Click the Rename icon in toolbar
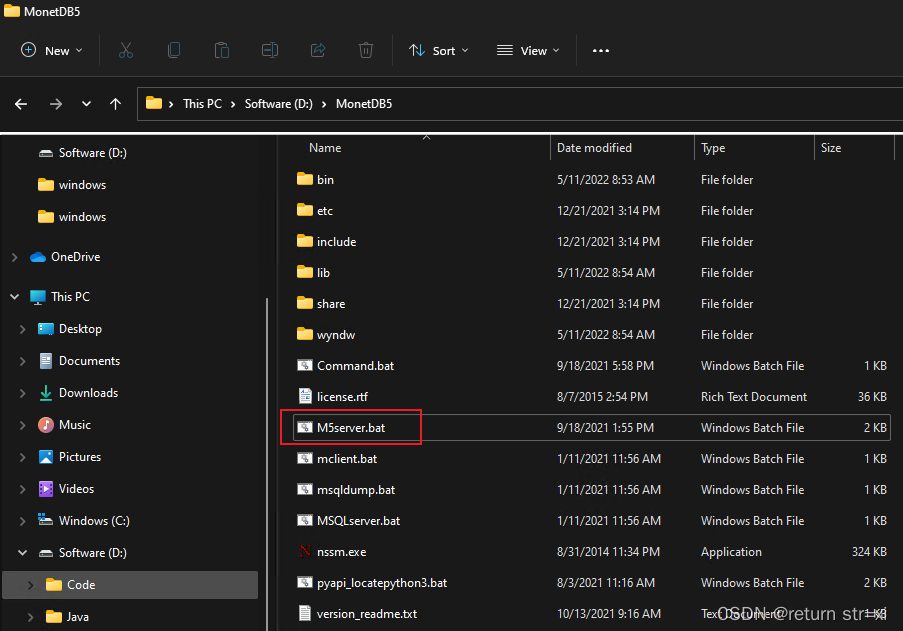The width and height of the screenshot is (903, 631). click(270, 51)
